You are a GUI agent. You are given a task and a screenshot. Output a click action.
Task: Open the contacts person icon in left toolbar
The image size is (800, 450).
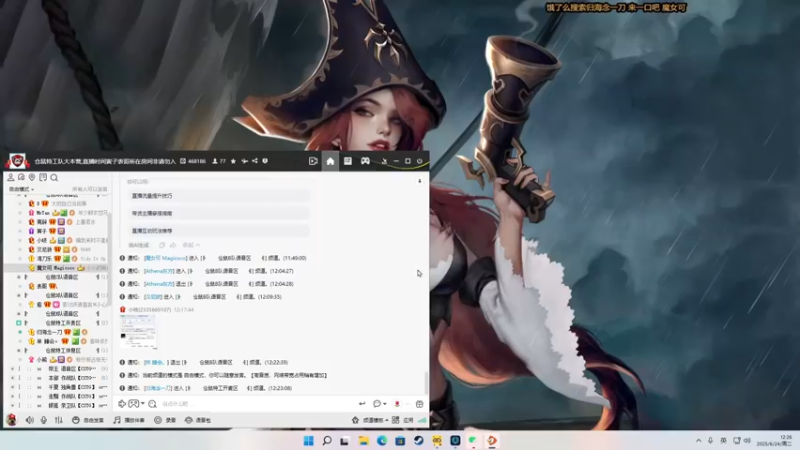coord(11,177)
